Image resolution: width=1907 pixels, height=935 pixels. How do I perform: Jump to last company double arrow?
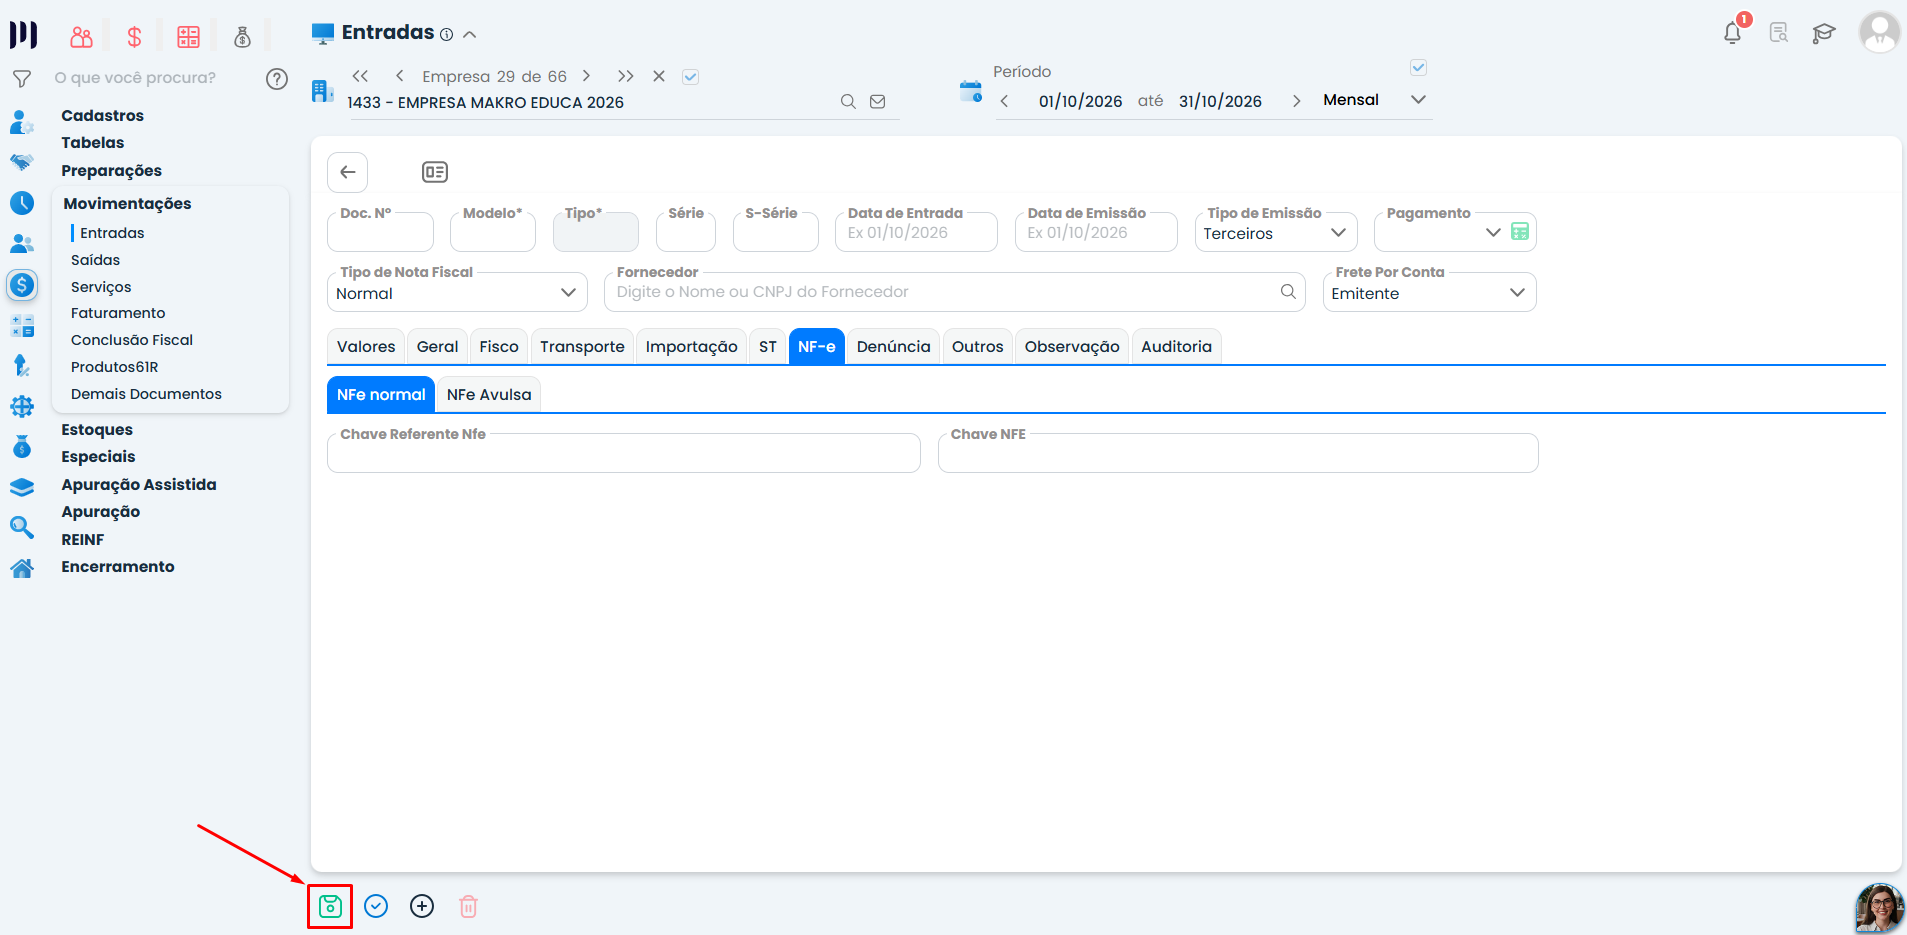pos(625,76)
